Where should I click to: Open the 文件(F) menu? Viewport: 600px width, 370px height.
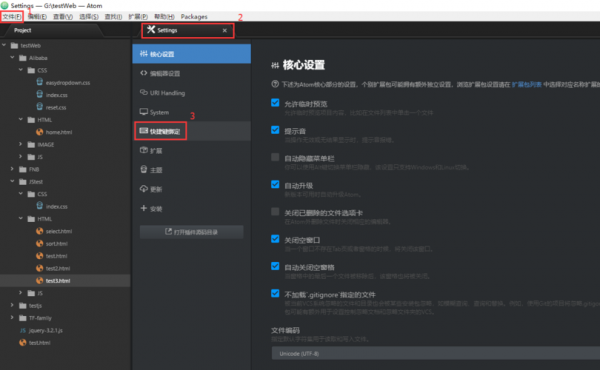tap(12, 17)
